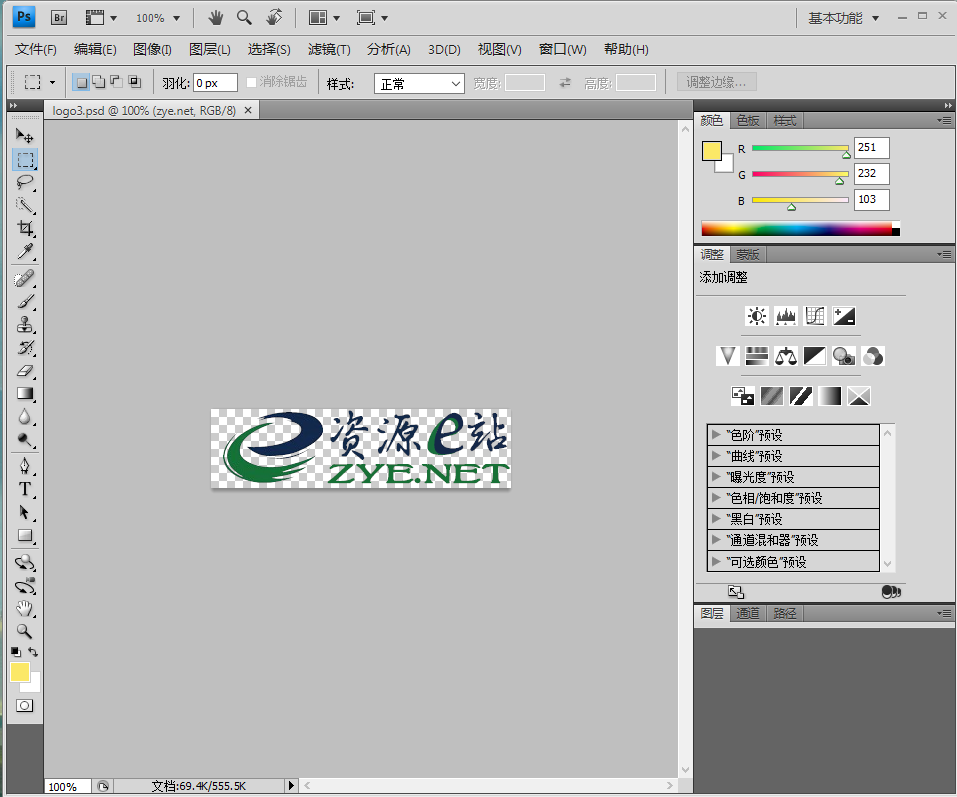Select the Spot Healing Brush tool
The width and height of the screenshot is (957, 797).
pos(24,279)
